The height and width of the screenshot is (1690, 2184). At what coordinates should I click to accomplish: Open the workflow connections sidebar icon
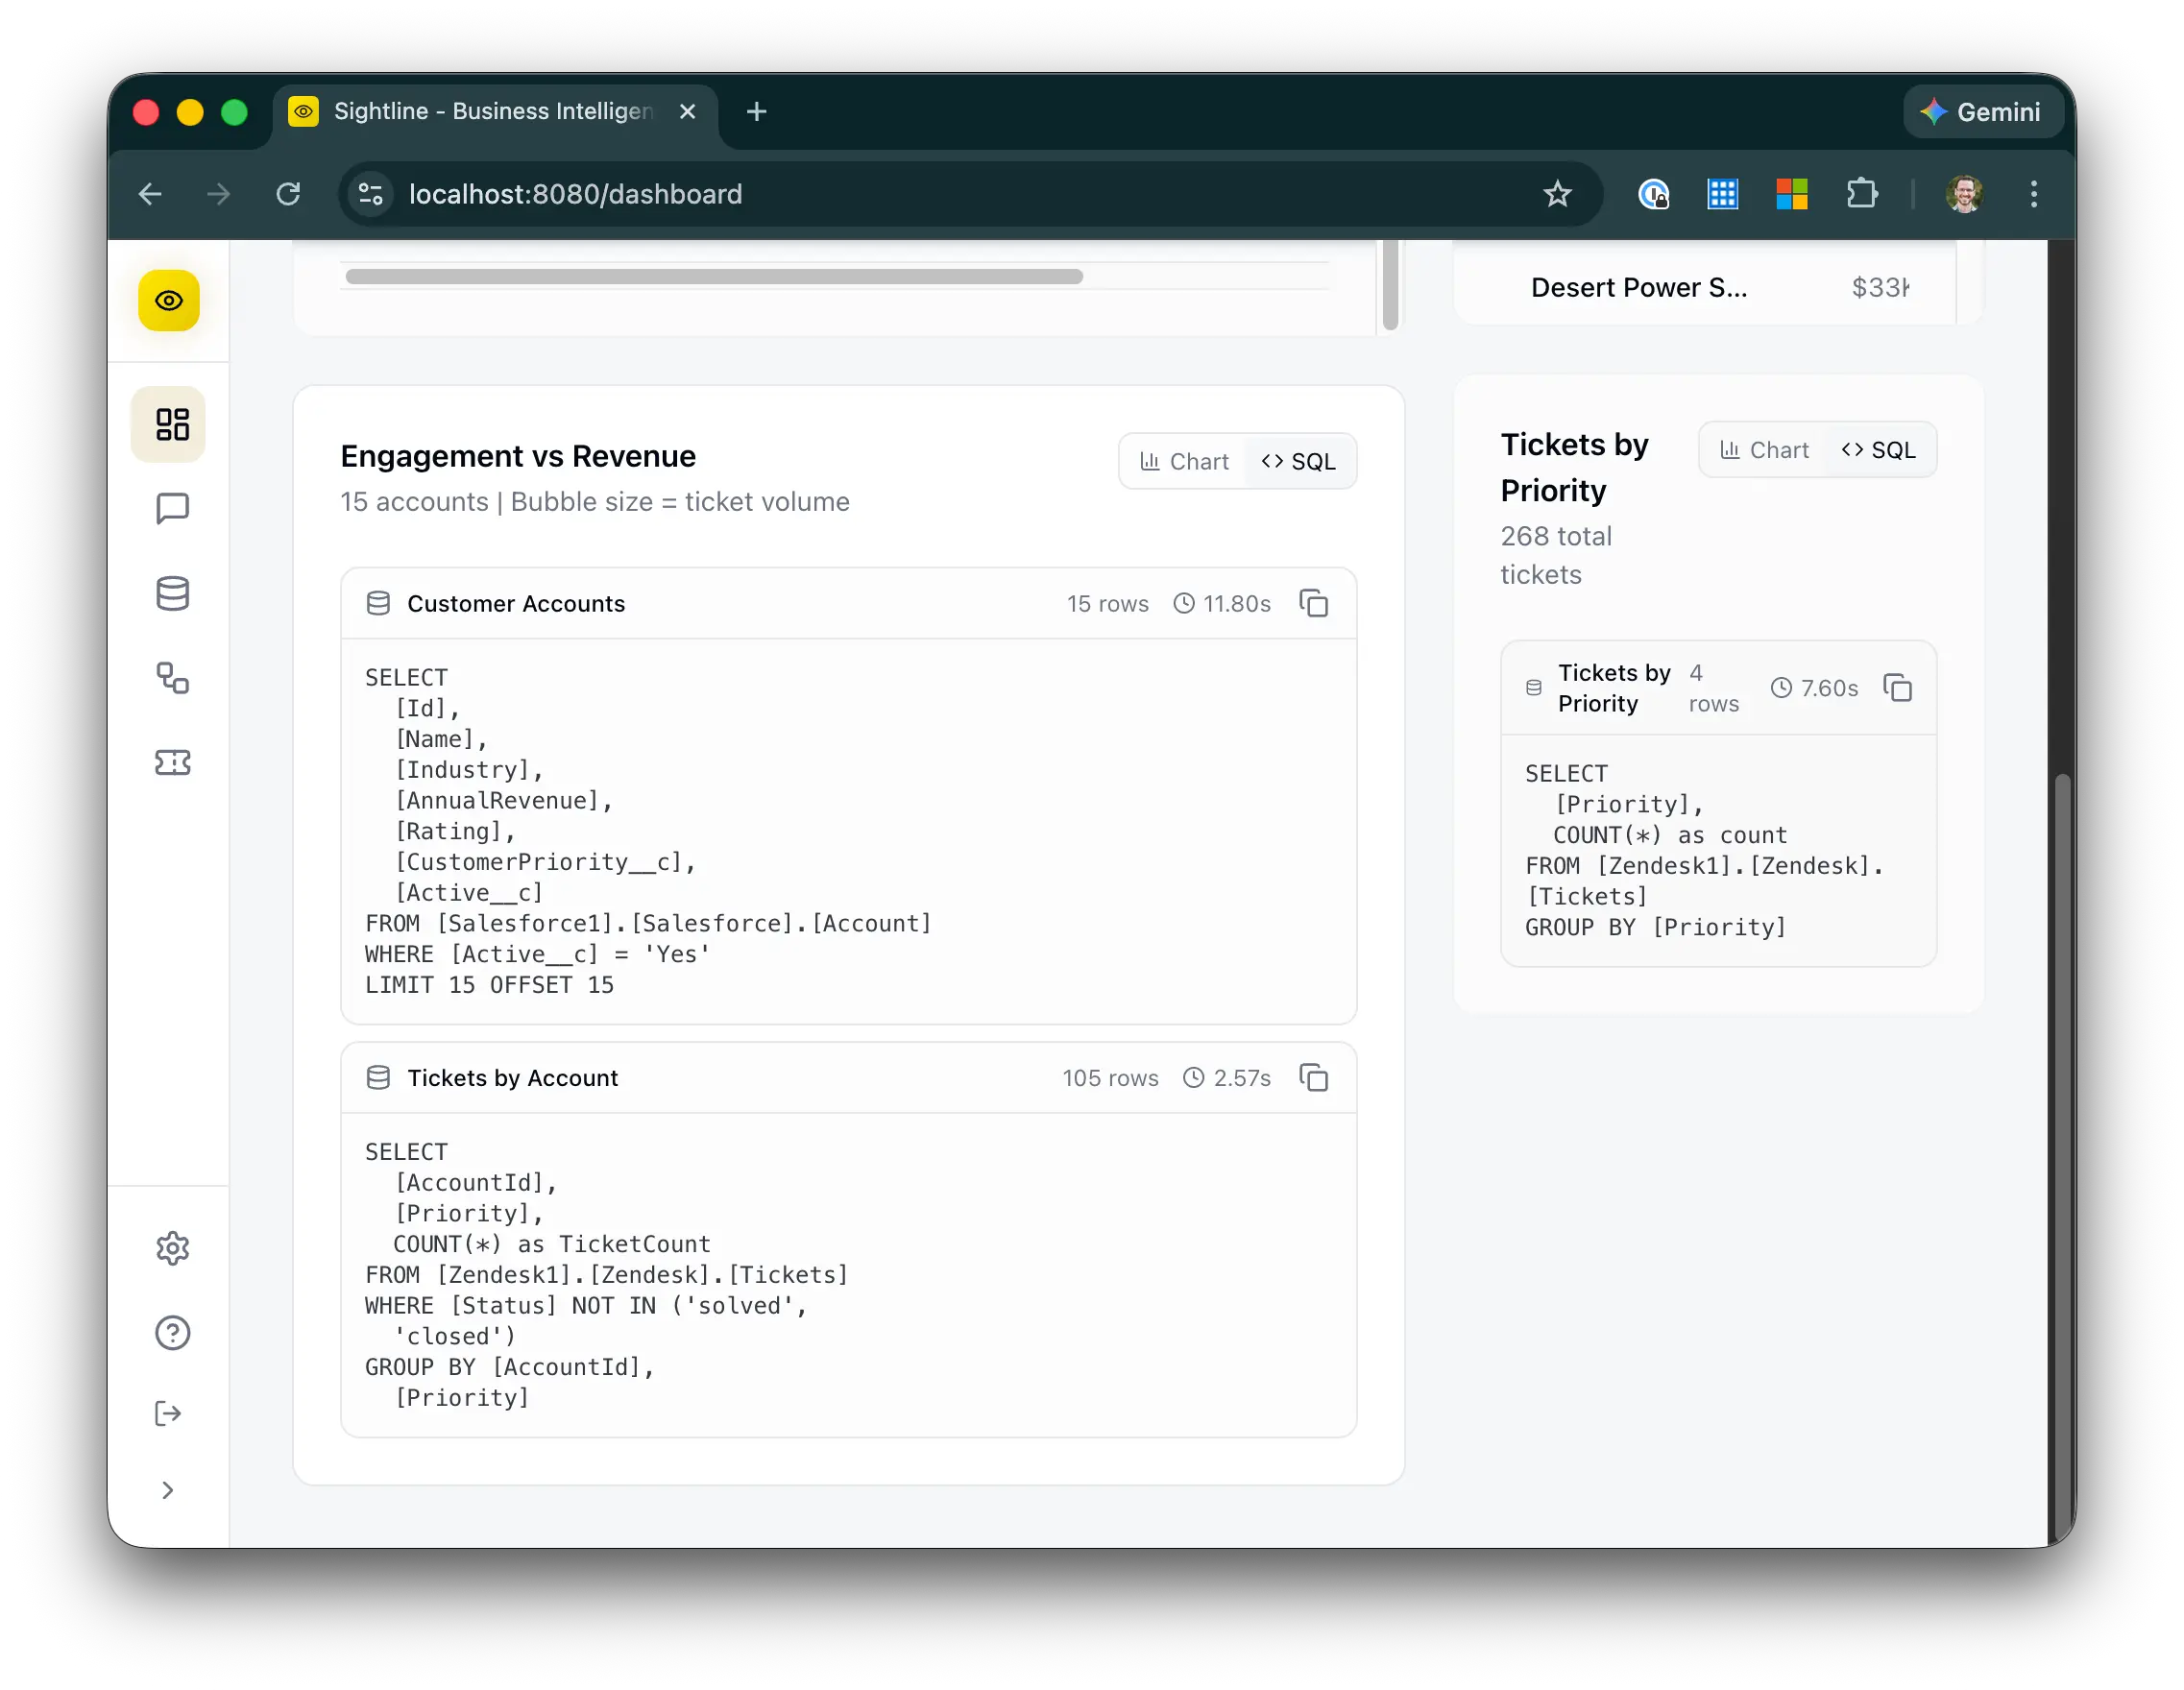[172, 678]
